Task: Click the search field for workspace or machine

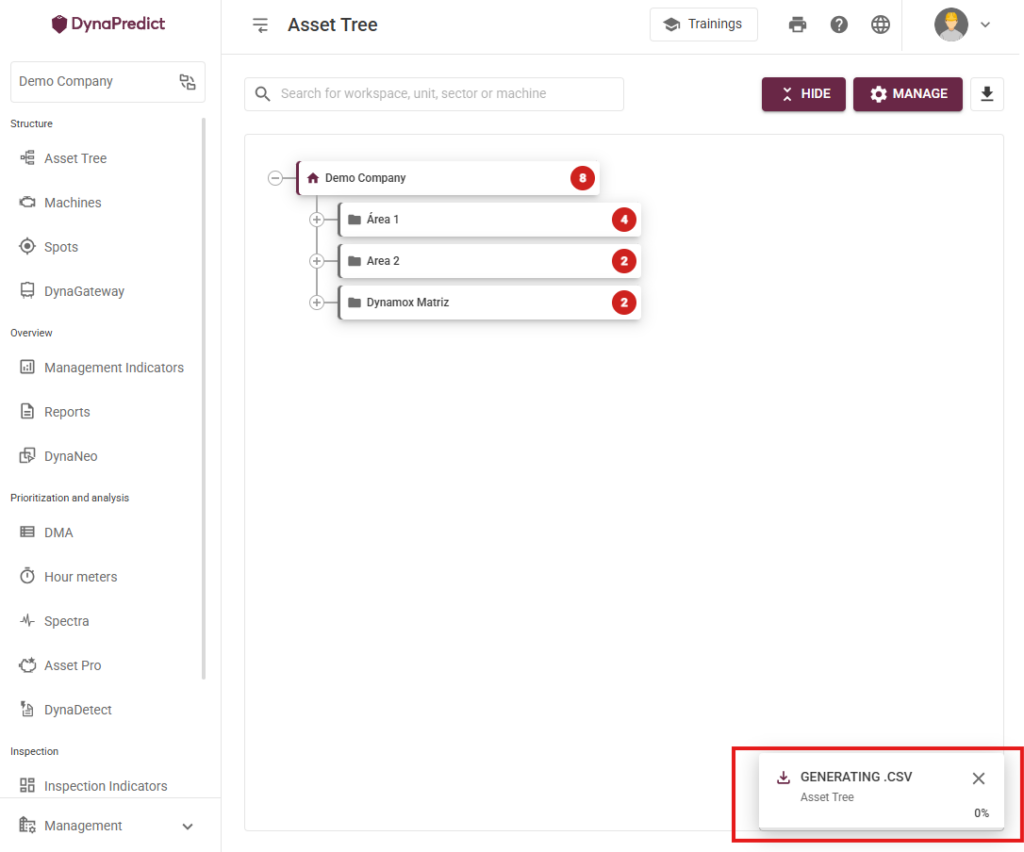Action: (434, 94)
